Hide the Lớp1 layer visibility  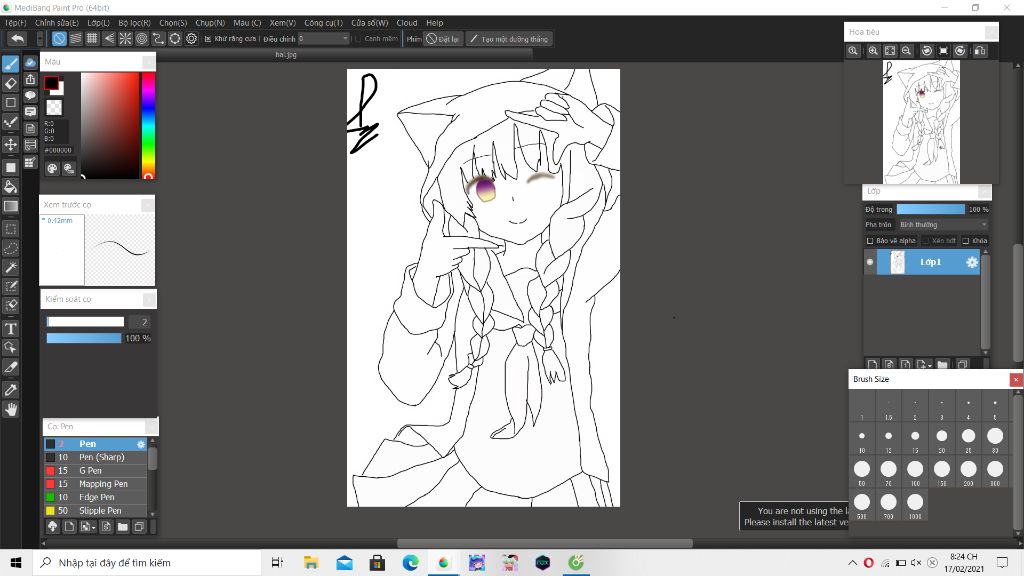click(x=870, y=262)
